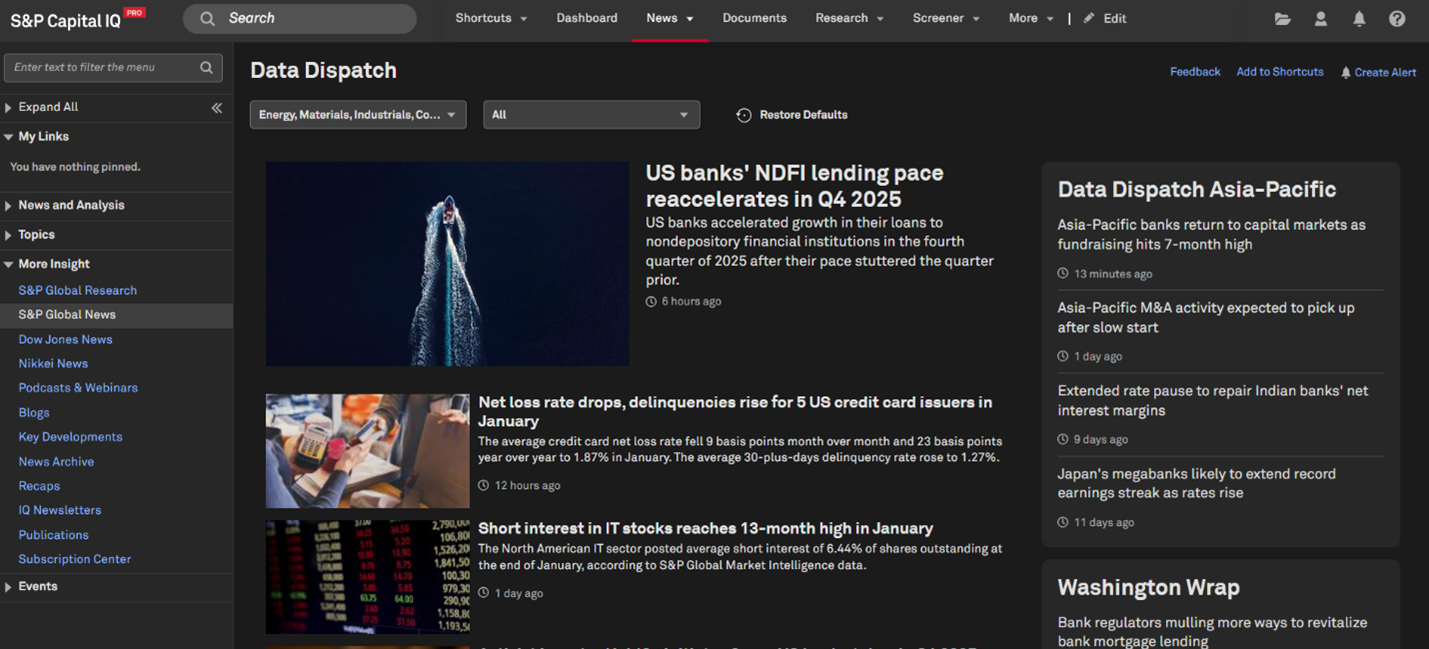Click the '13 minutes ago' timestamp
Screen dimensions: 1429x649
1113,274
